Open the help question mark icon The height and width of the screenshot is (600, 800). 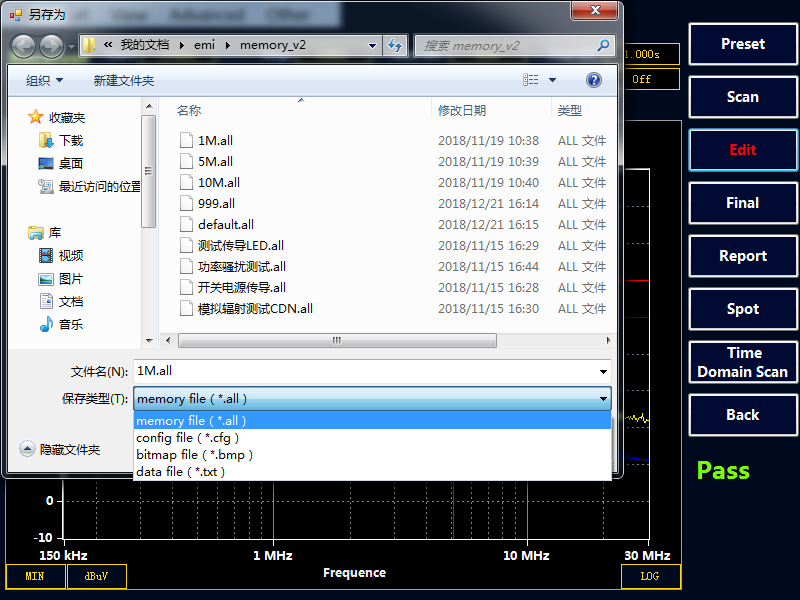tap(593, 80)
